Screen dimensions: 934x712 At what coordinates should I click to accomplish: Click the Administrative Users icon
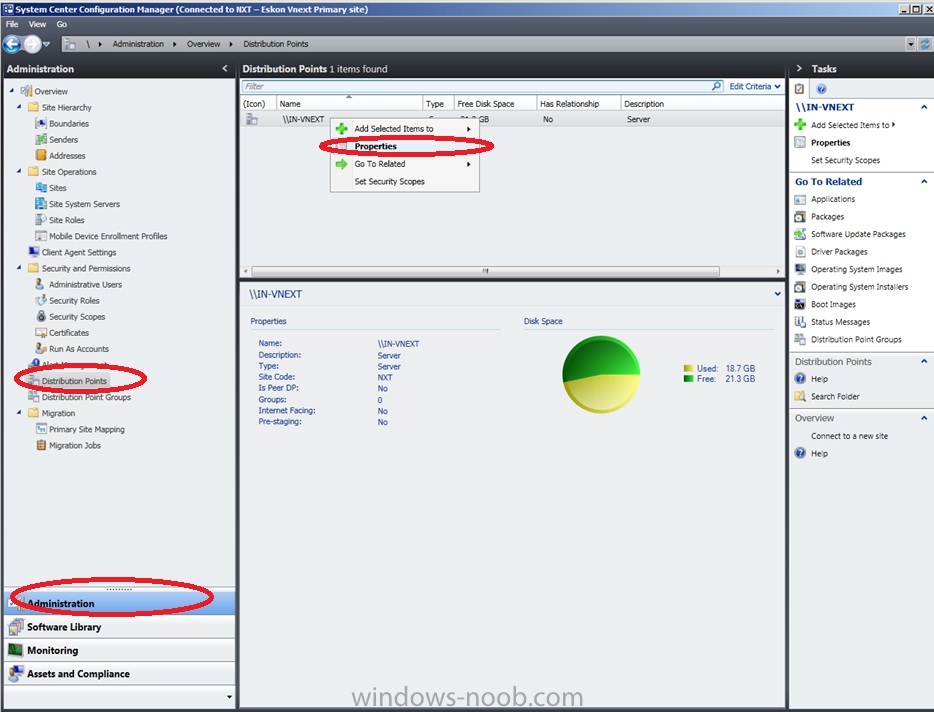pos(41,284)
